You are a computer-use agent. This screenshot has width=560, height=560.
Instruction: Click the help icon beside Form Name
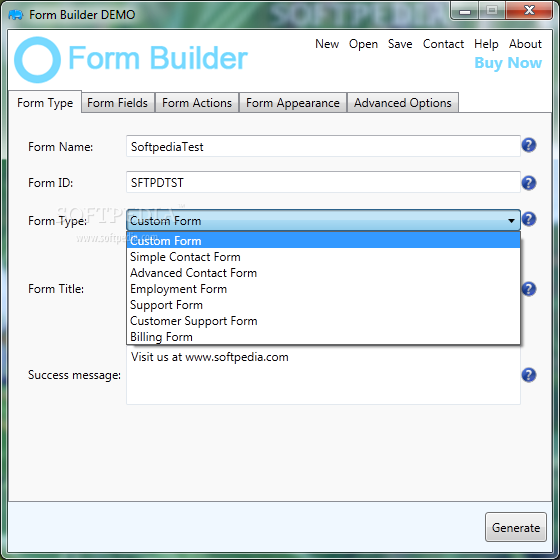[x=529, y=145]
